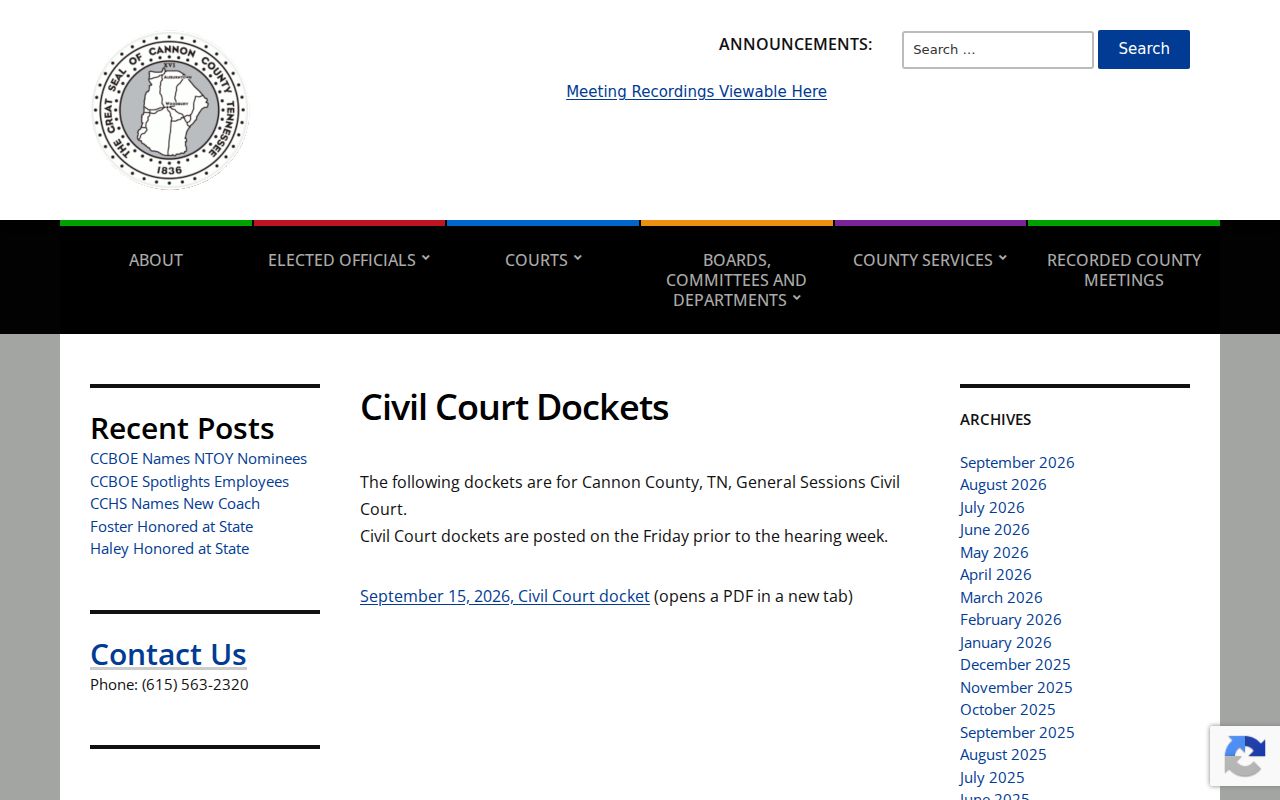Screen dimensions: 1280x800
Task: Click the Search button
Action: [x=1144, y=49]
